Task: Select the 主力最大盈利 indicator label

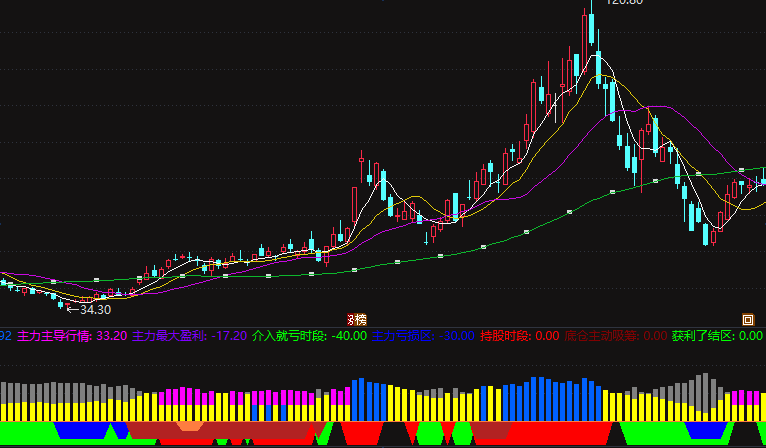Action: click(170, 336)
